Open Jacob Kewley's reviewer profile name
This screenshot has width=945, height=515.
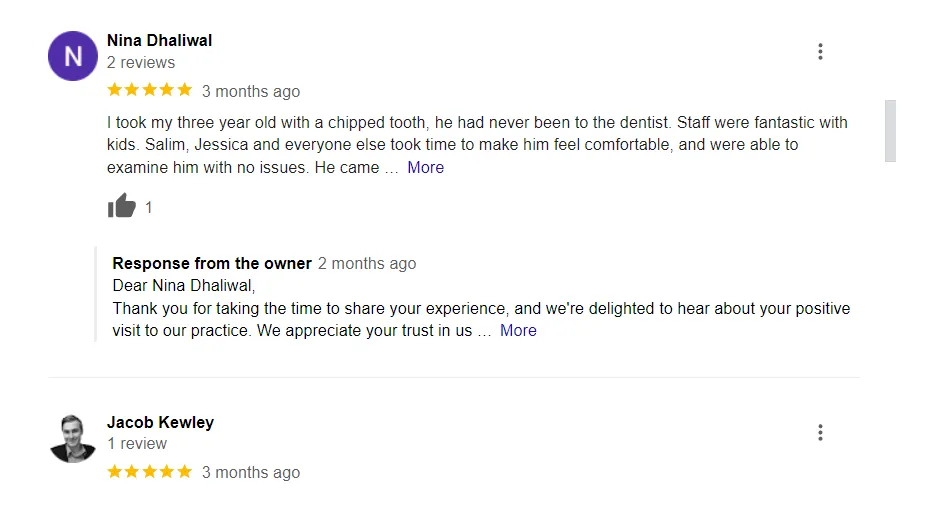[160, 421]
